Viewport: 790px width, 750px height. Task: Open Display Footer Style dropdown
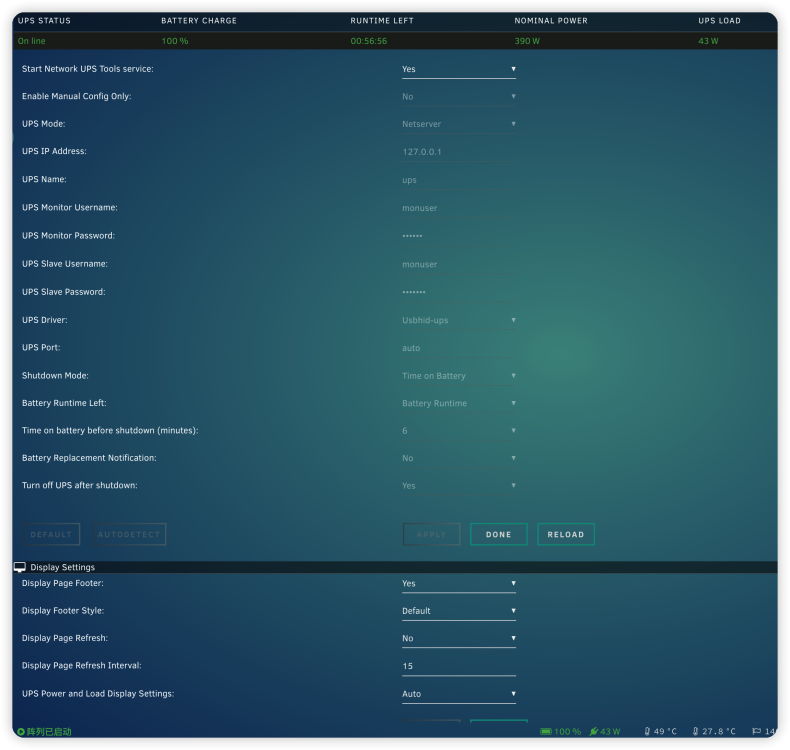click(458, 611)
